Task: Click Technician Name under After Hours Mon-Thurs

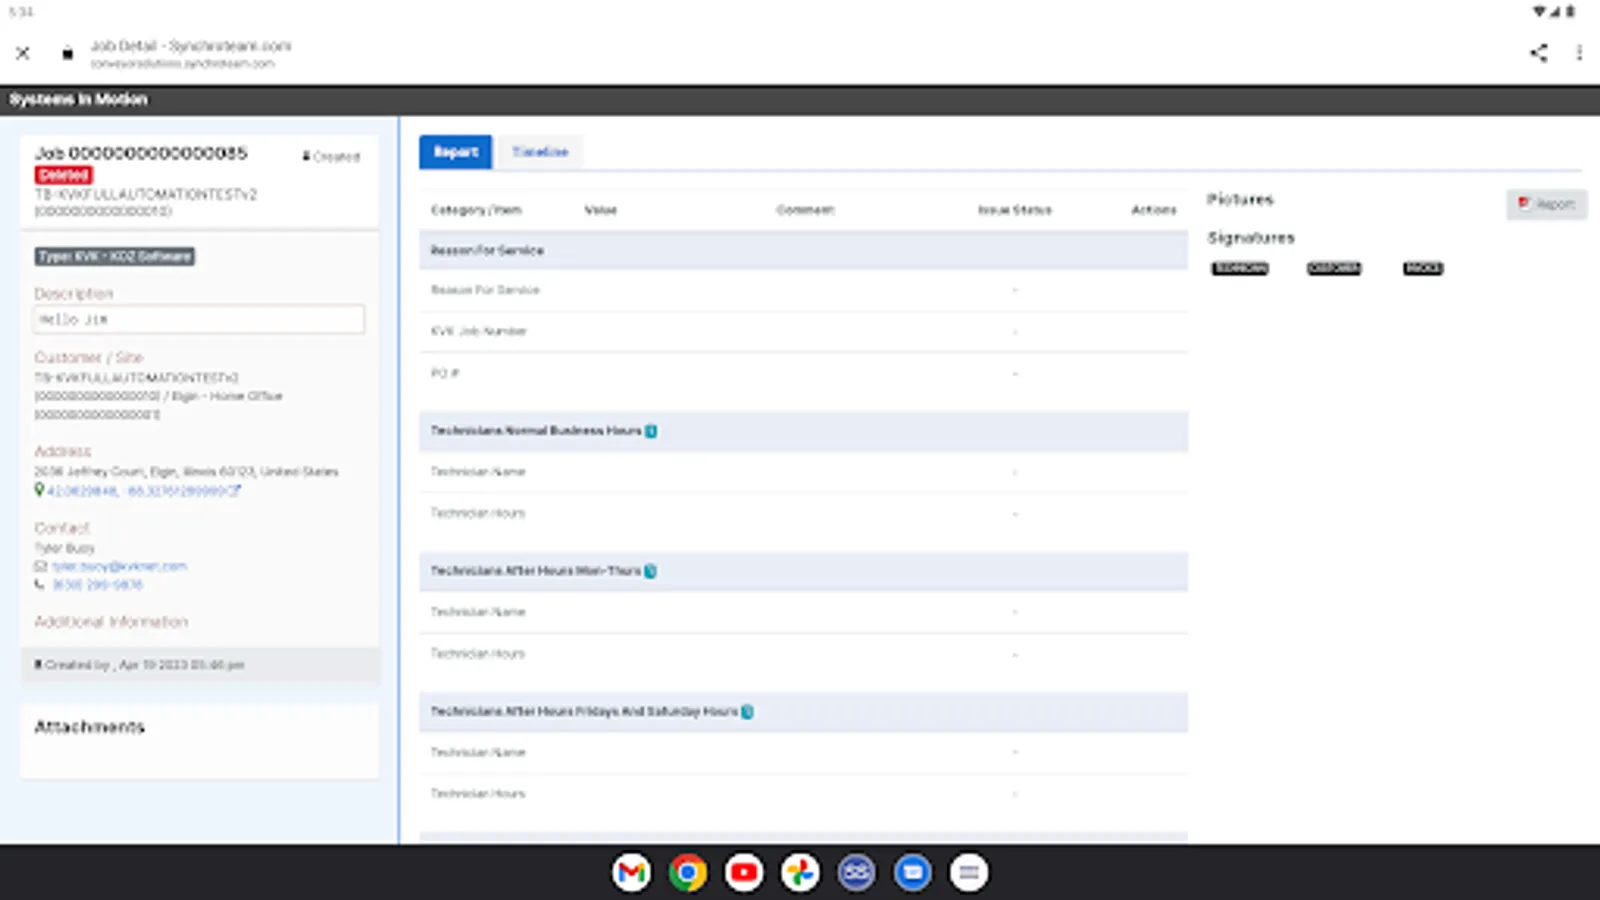Action: 478,612
